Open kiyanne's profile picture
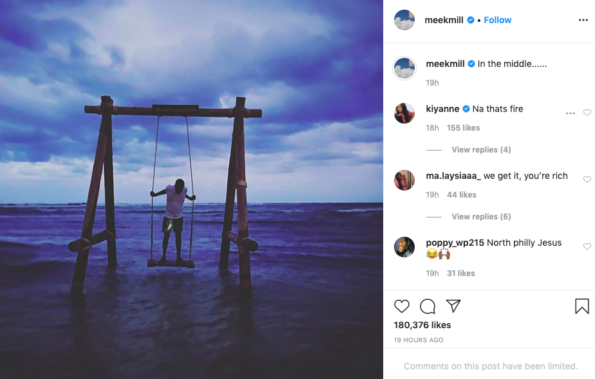The image size is (595, 379). (x=404, y=113)
